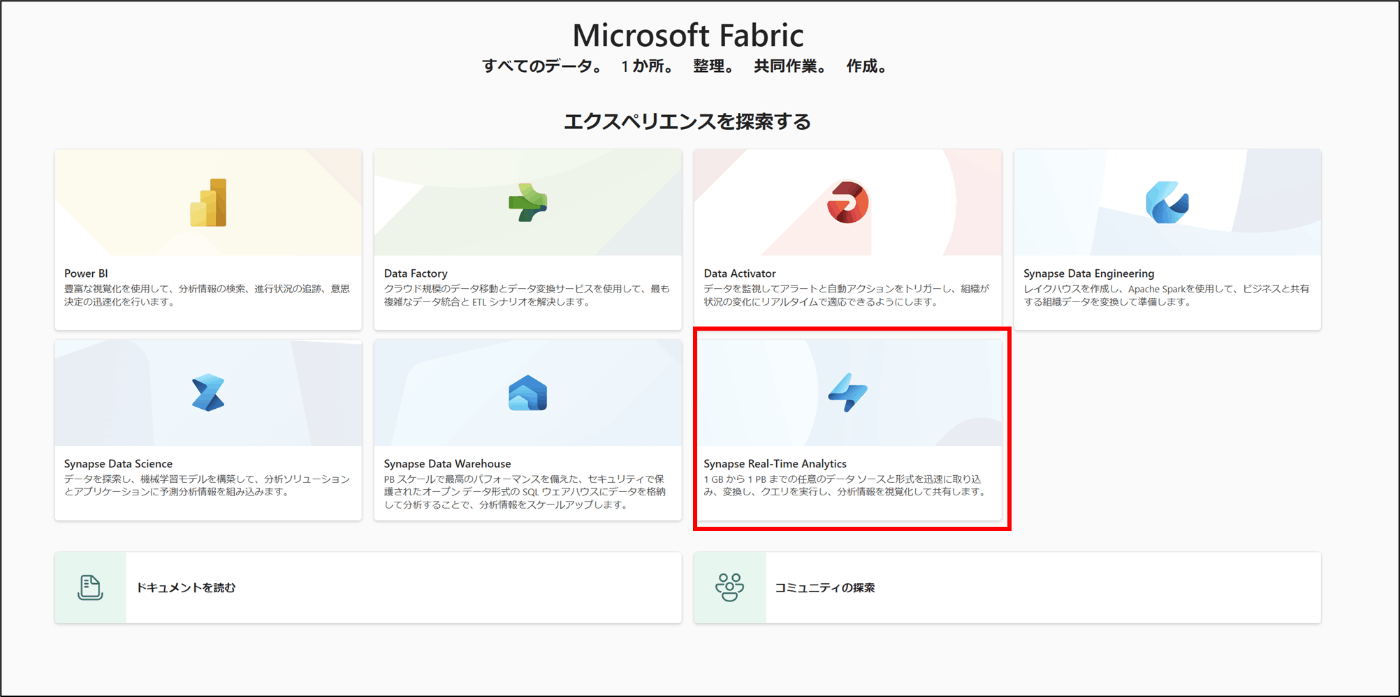
Task: Open the Synapse Data Warehouse title
Action: point(447,464)
